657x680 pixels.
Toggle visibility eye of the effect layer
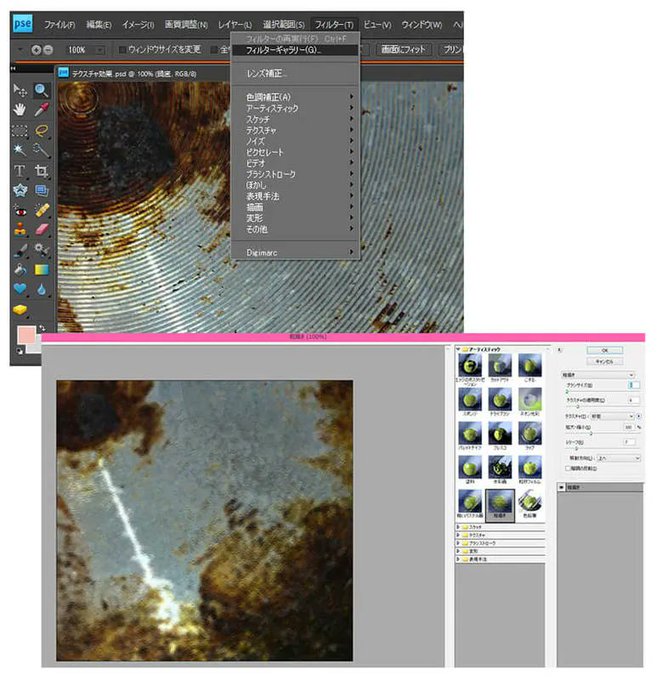click(561, 487)
